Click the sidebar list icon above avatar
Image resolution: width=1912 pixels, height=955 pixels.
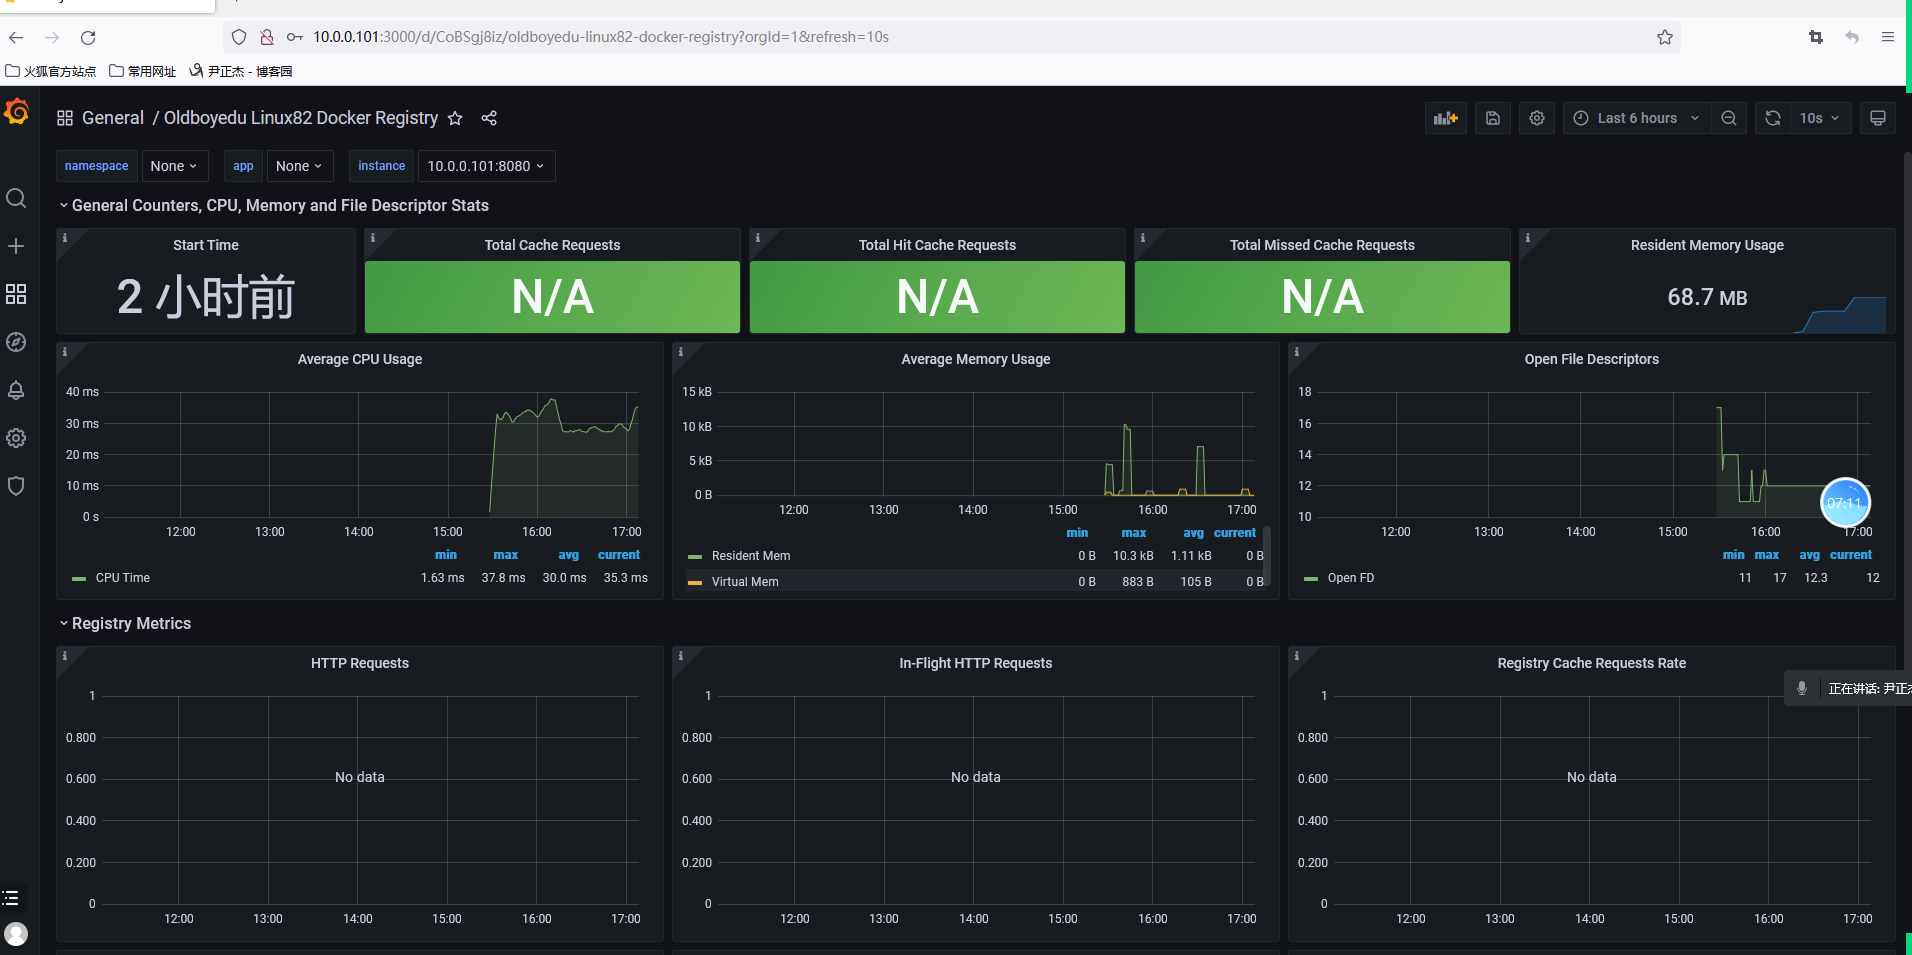11,898
